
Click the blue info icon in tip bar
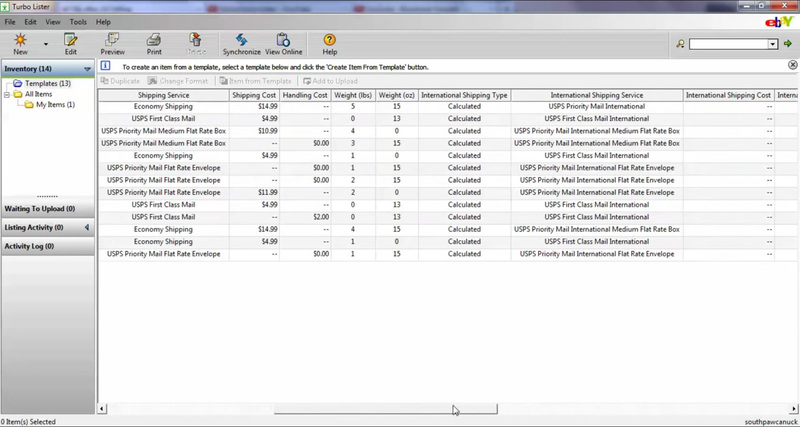tap(105, 65)
